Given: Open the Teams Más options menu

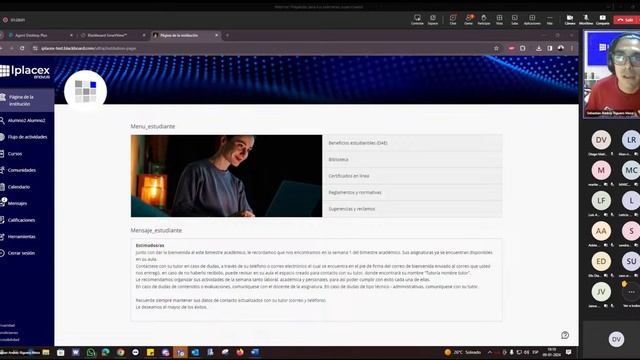Looking at the screenshot, I should 550,19.
